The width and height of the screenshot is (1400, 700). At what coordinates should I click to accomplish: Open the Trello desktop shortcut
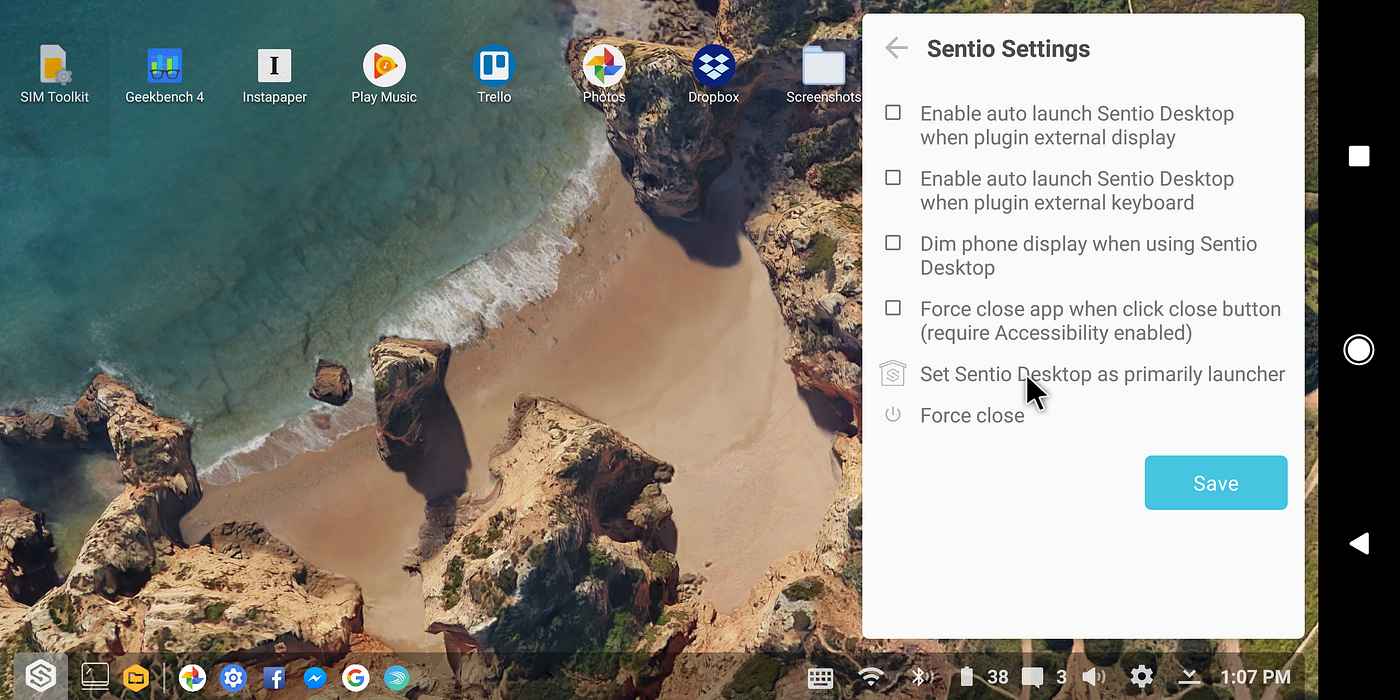[494, 75]
